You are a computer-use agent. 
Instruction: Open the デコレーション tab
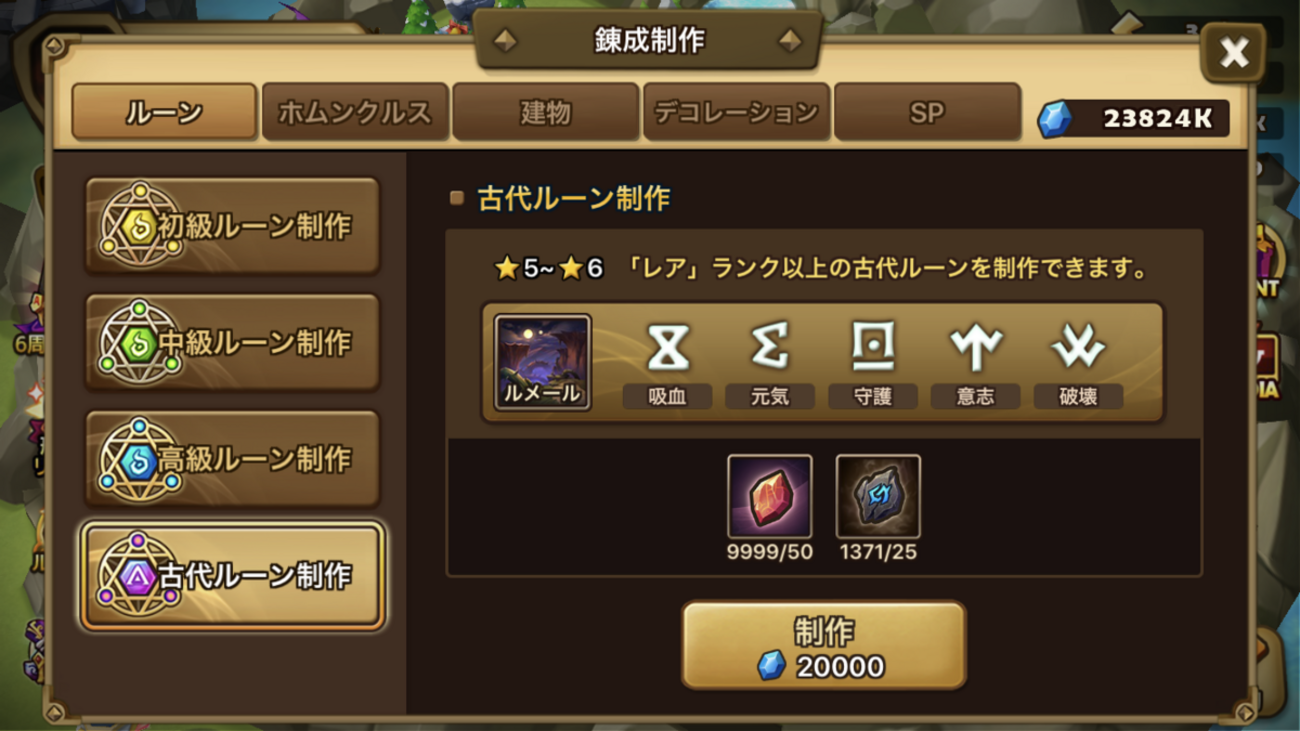click(736, 112)
